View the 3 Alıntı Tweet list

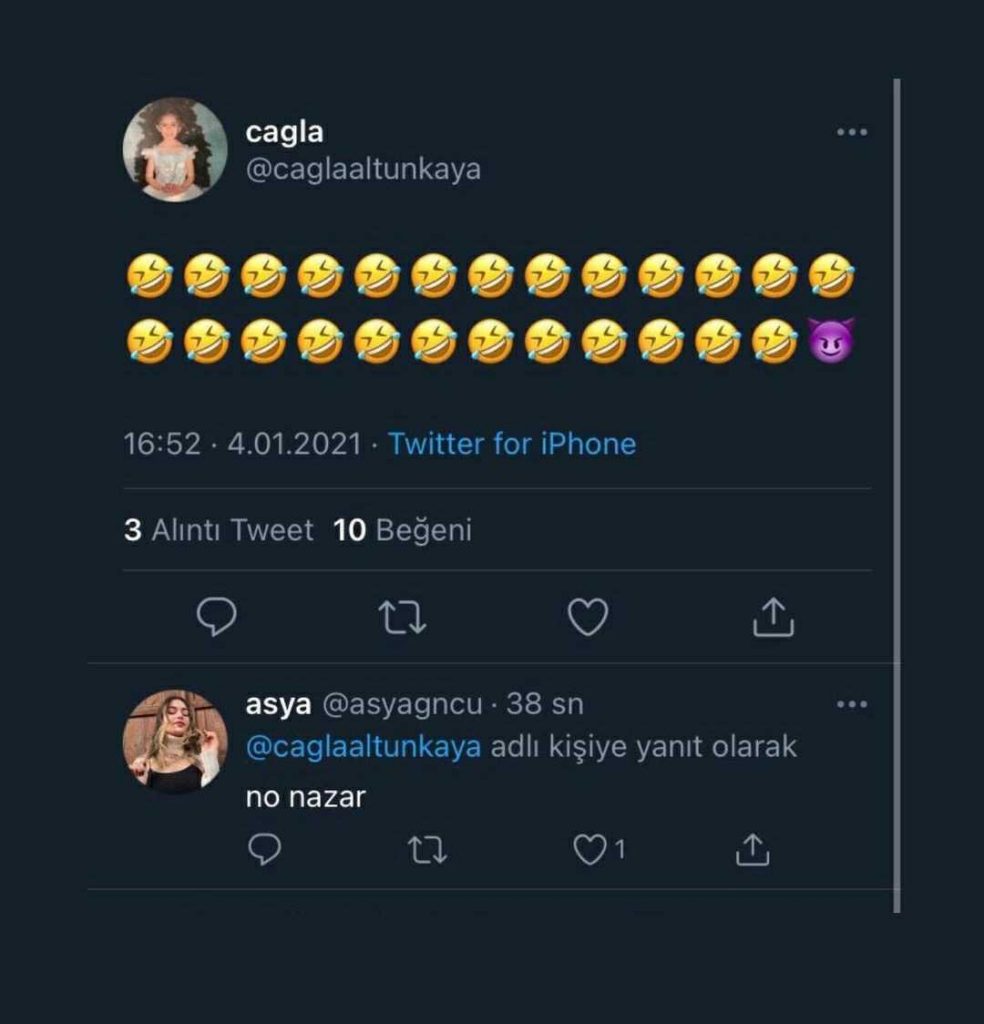point(218,530)
